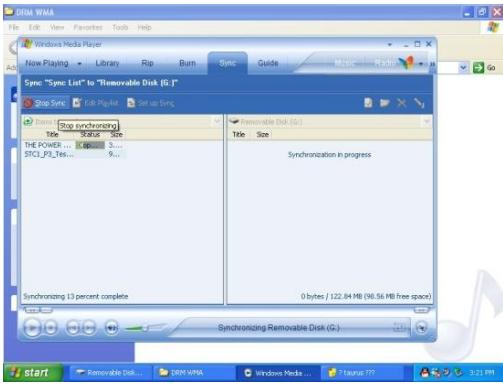The height and width of the screenshot is (384, 503).
Task: Click the QQ penguin tray icon
Action: 424,372
